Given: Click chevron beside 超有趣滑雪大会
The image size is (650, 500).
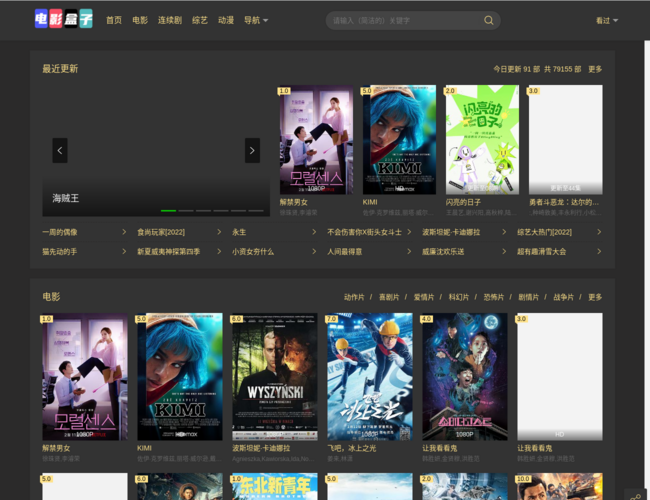Looking at the screenshot, I should (x=599, y=251).
